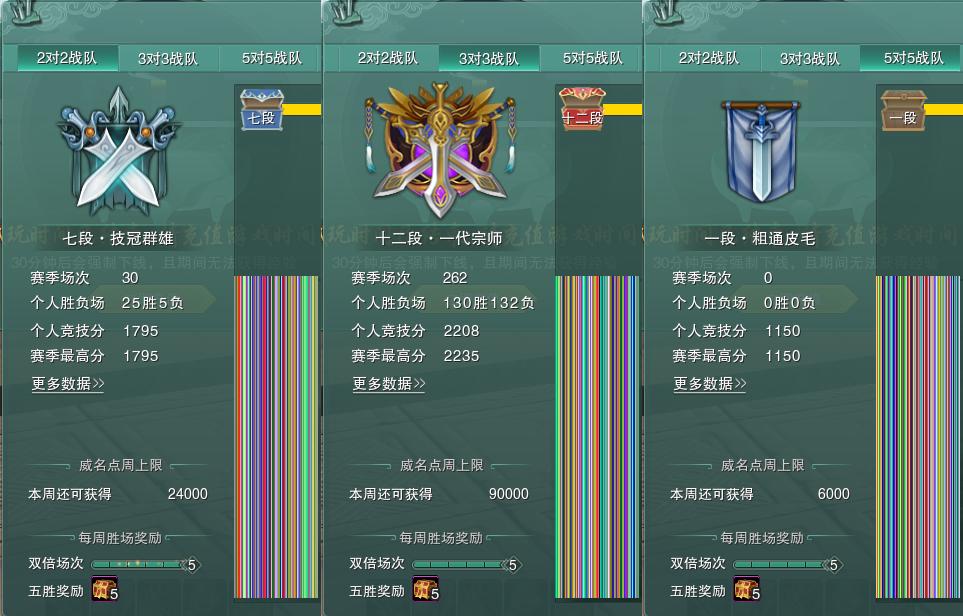Expand 更多数据 in the 3对3 panel
This screenshot has width=963, height=616.
pyautogui.click(x=389, y=384)
